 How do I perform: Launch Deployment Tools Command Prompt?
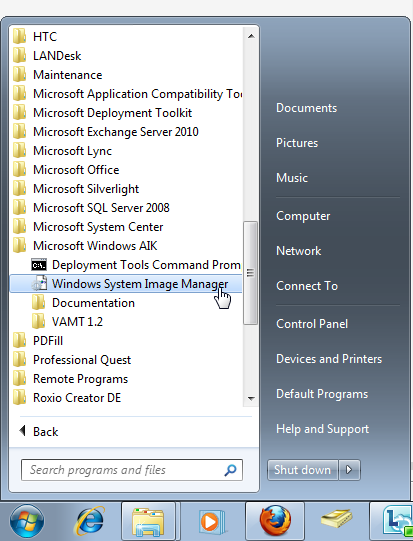[x=126, y=265]
